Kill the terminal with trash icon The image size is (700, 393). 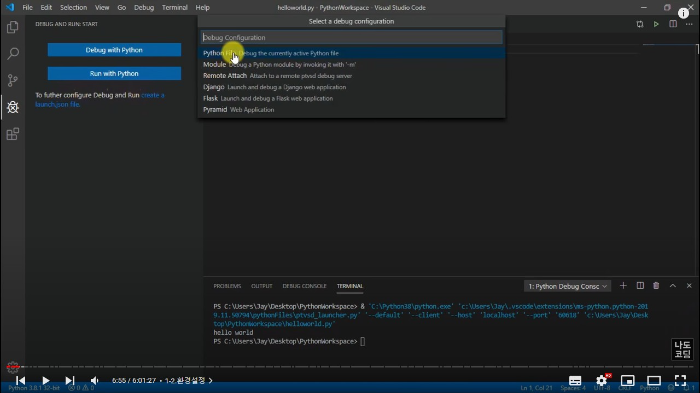(656, 286)
